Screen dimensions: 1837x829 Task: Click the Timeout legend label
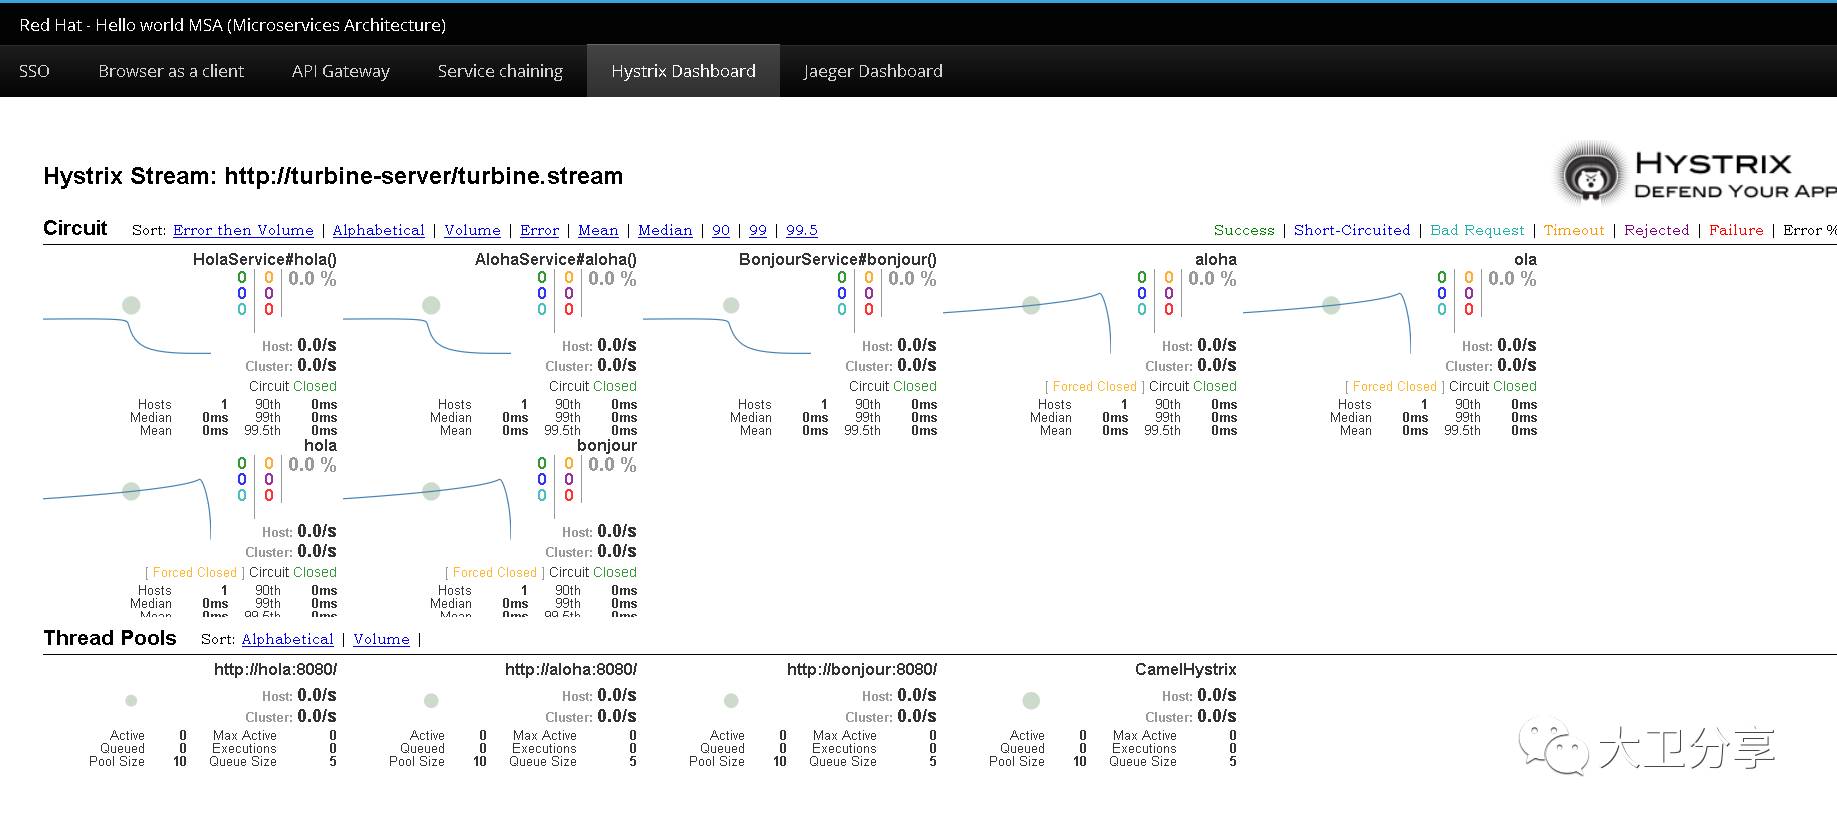(x=1574, y=230)
